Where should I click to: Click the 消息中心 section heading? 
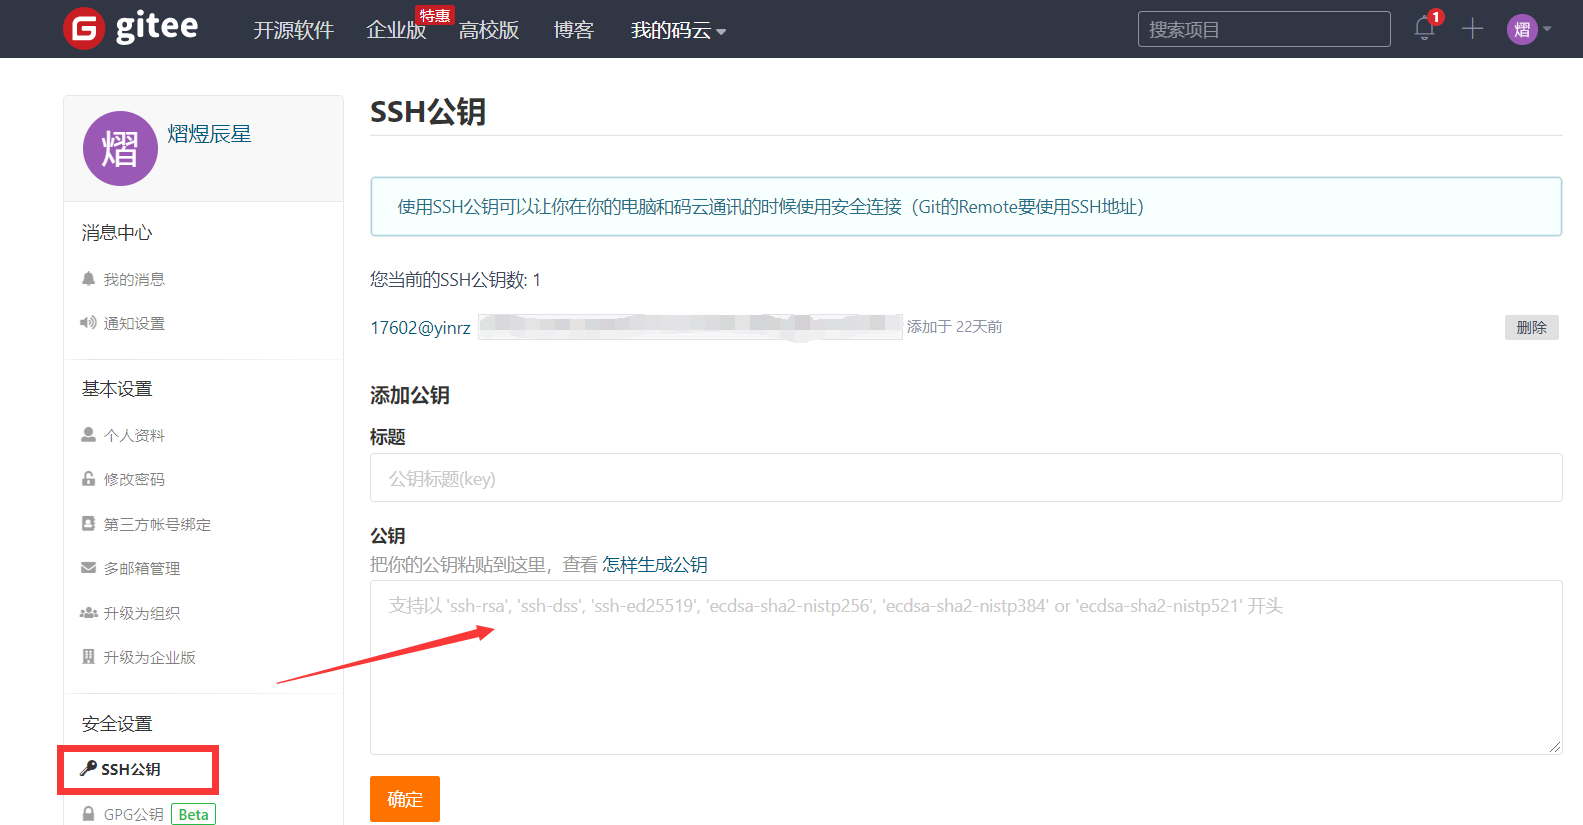117,233
